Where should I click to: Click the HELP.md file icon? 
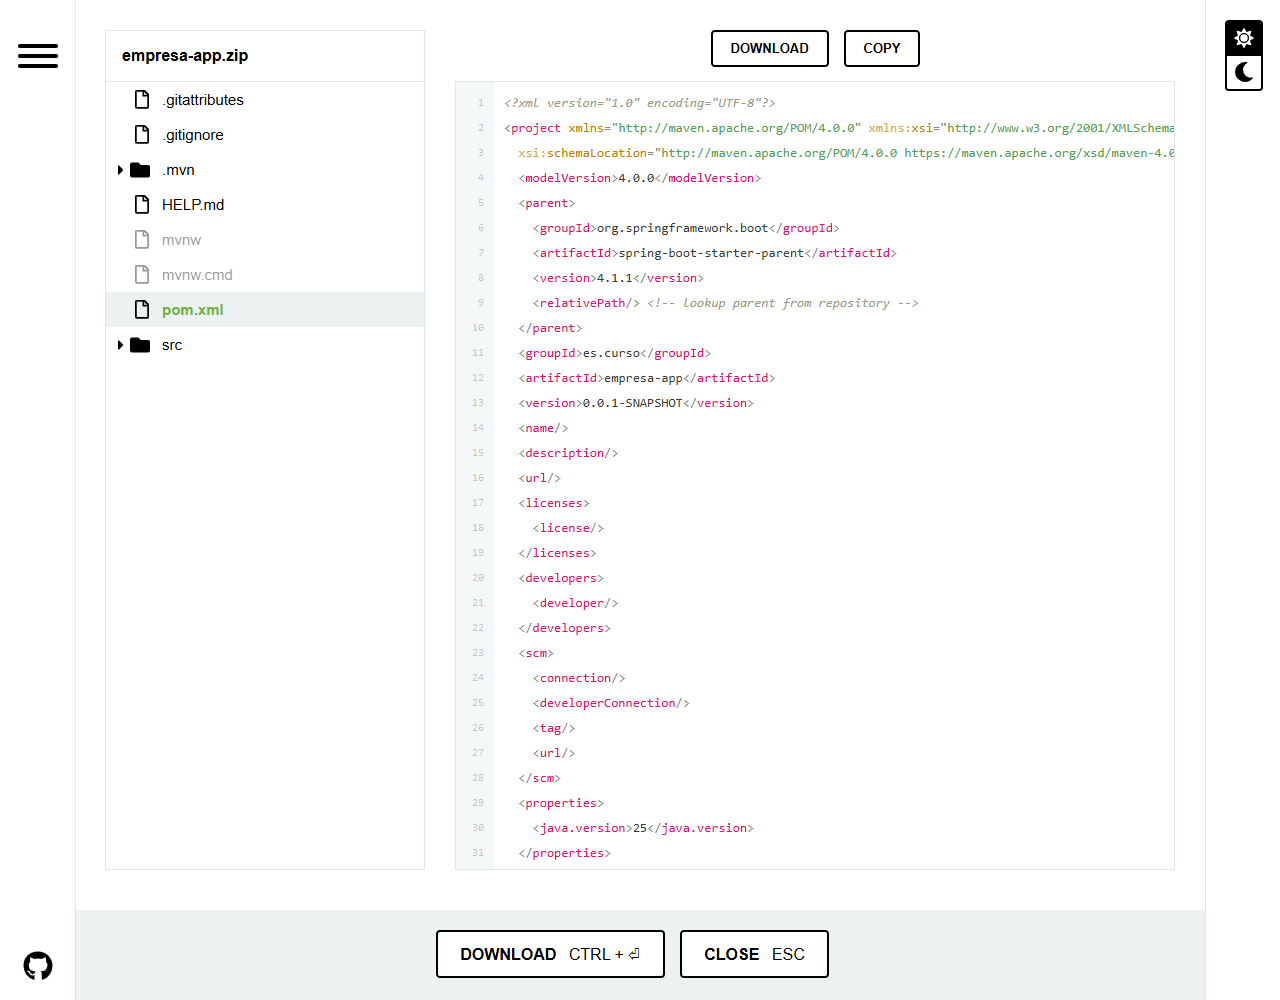142,205
